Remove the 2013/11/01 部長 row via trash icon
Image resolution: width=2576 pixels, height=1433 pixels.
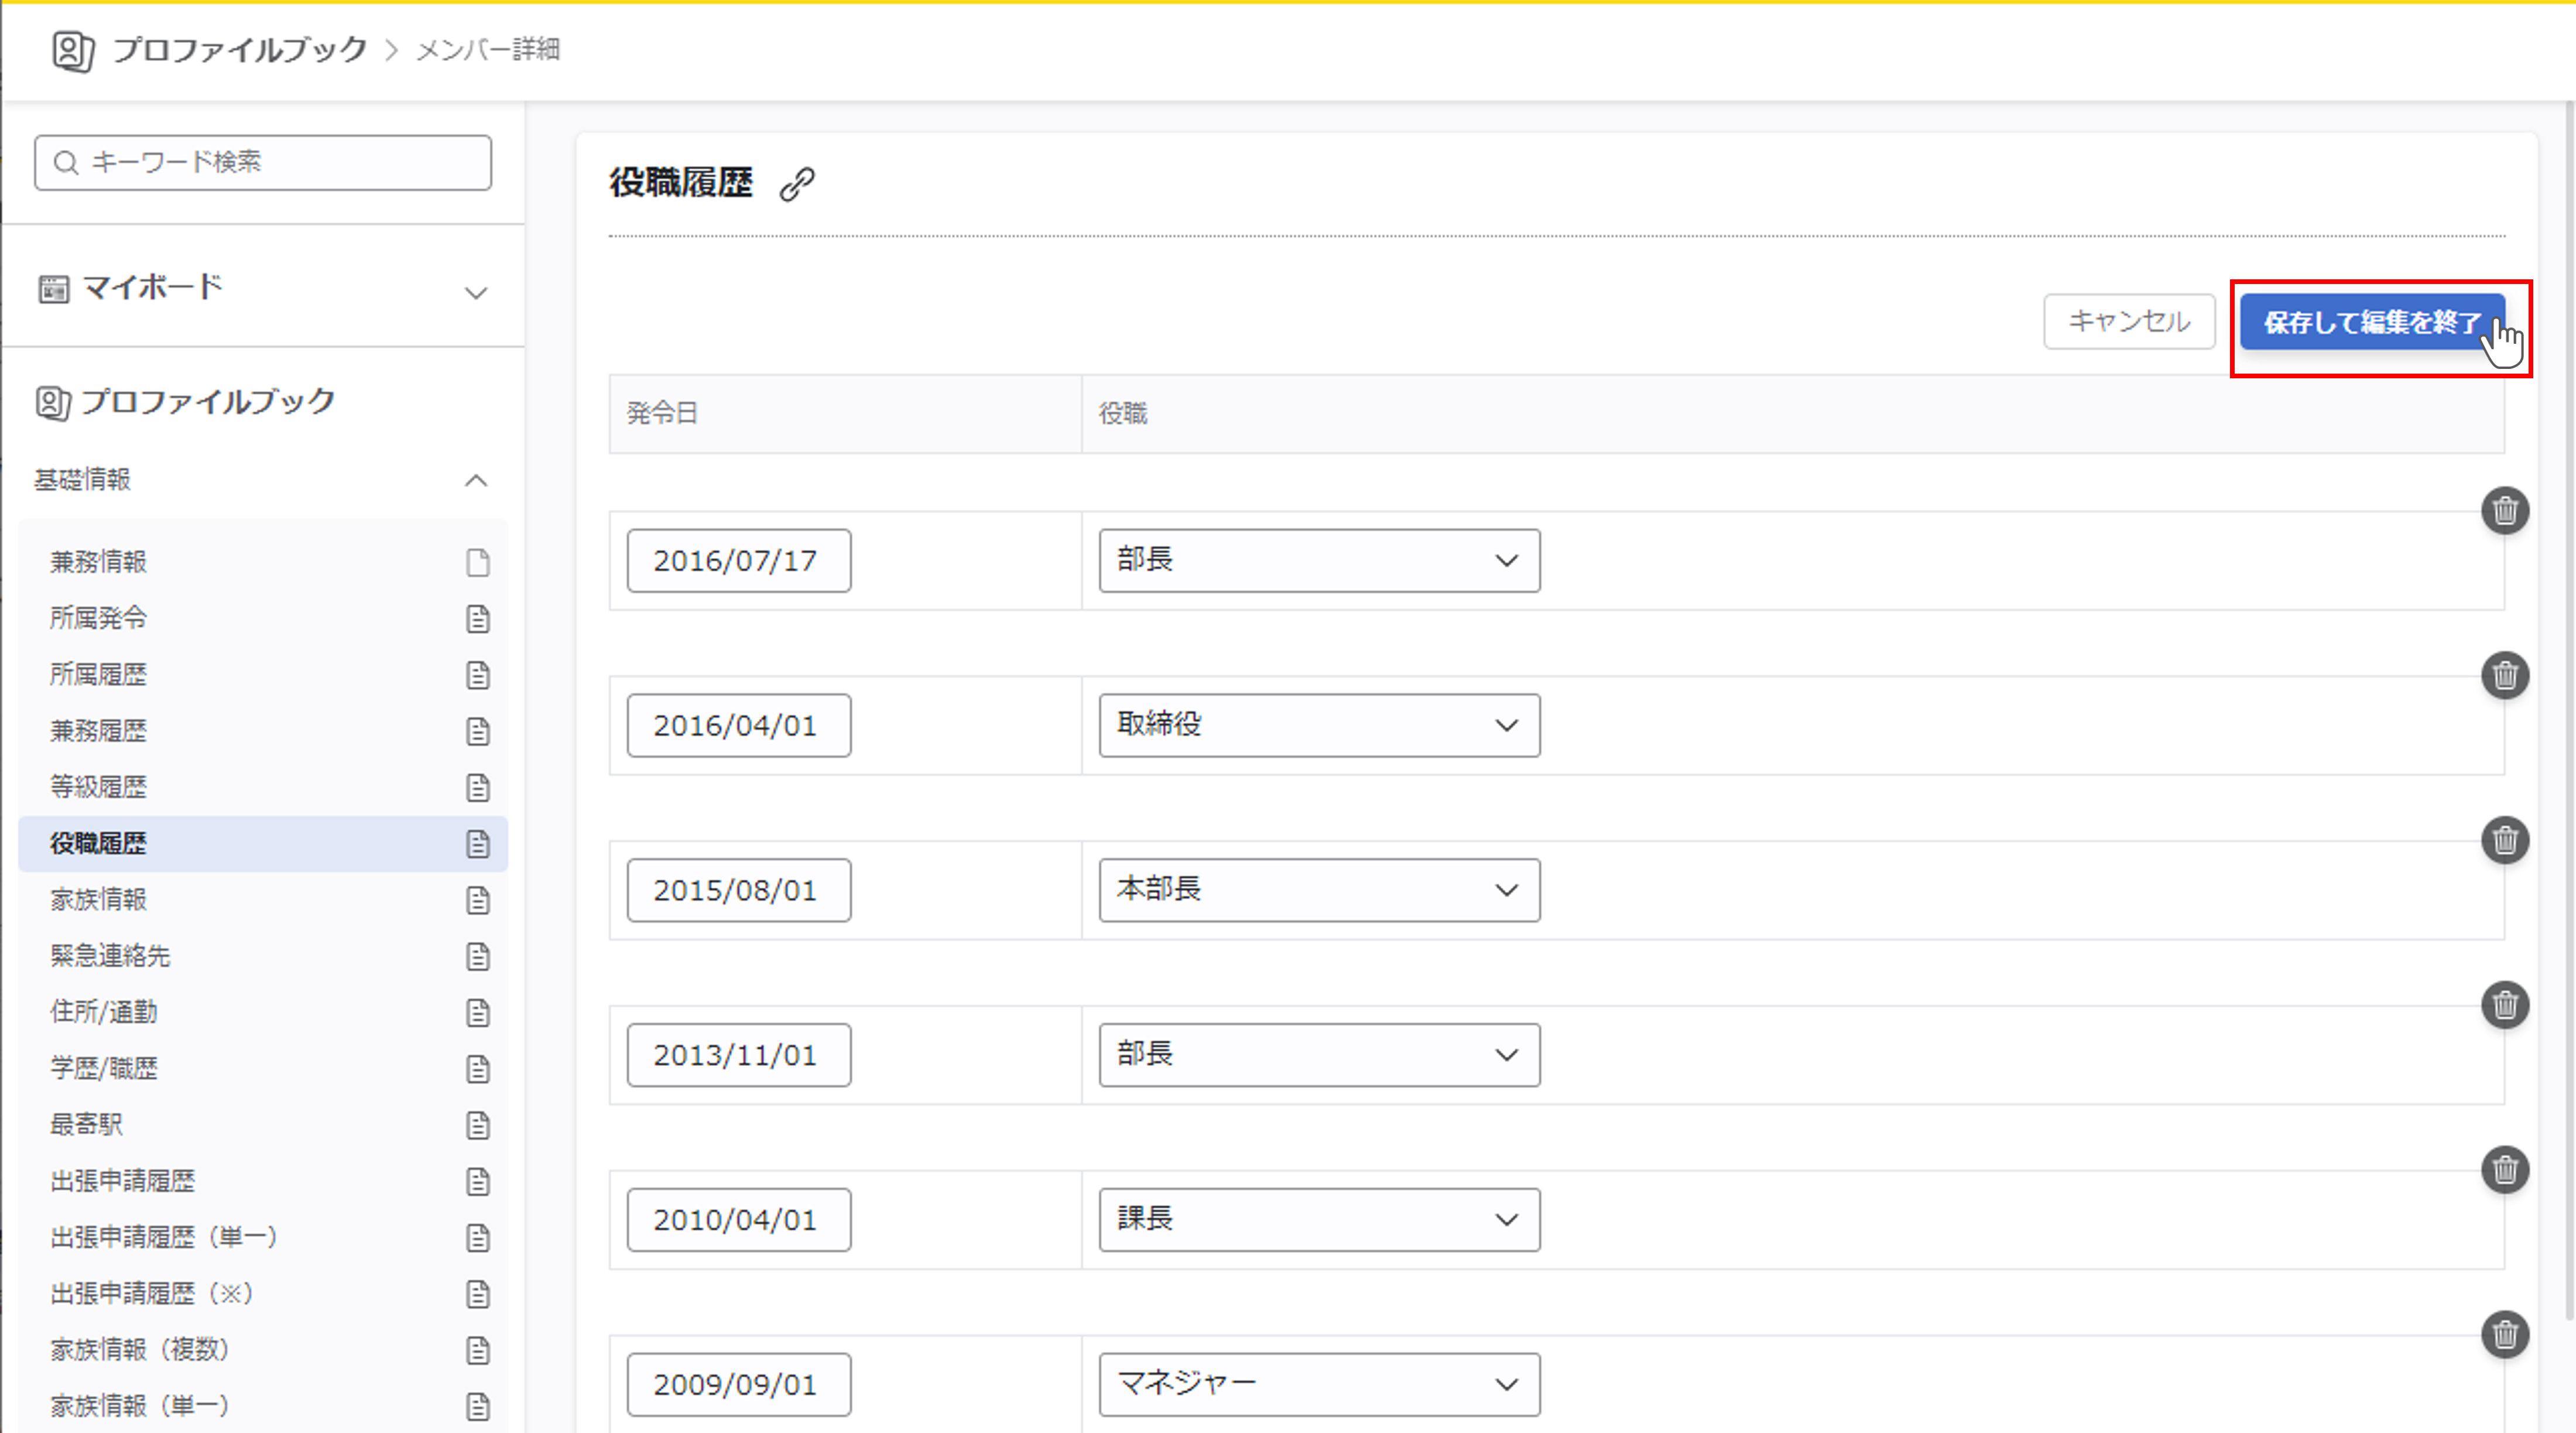[2504, 1005]
